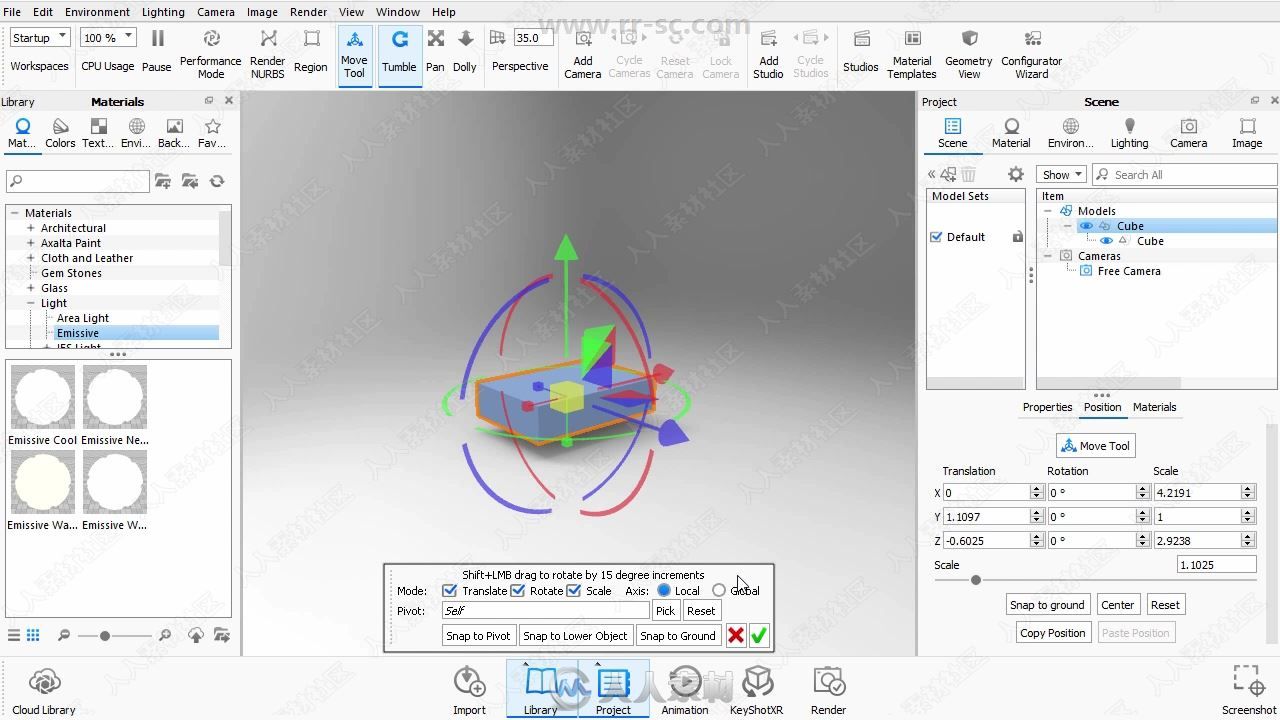Toggle Performance Mode
Viewport: 1280px width, 720px height.
tap(210, 53)
